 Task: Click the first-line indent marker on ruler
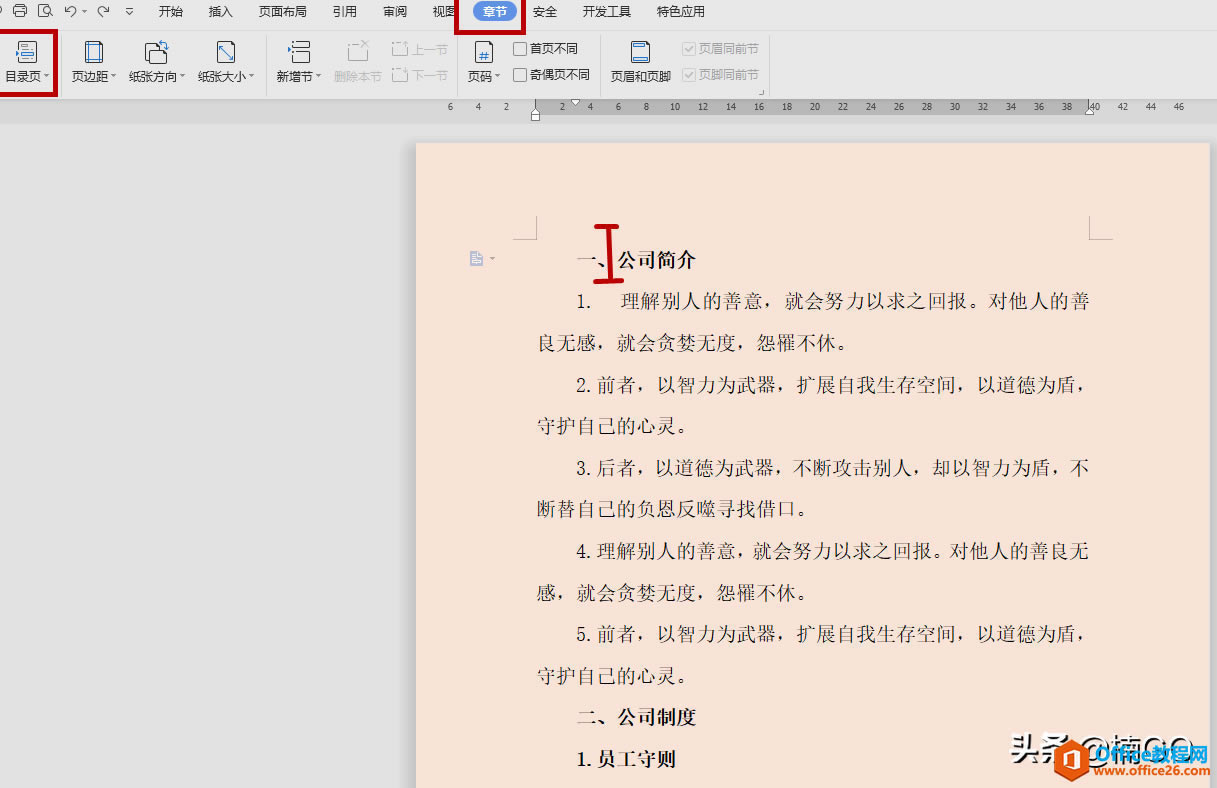coord(575,102)
